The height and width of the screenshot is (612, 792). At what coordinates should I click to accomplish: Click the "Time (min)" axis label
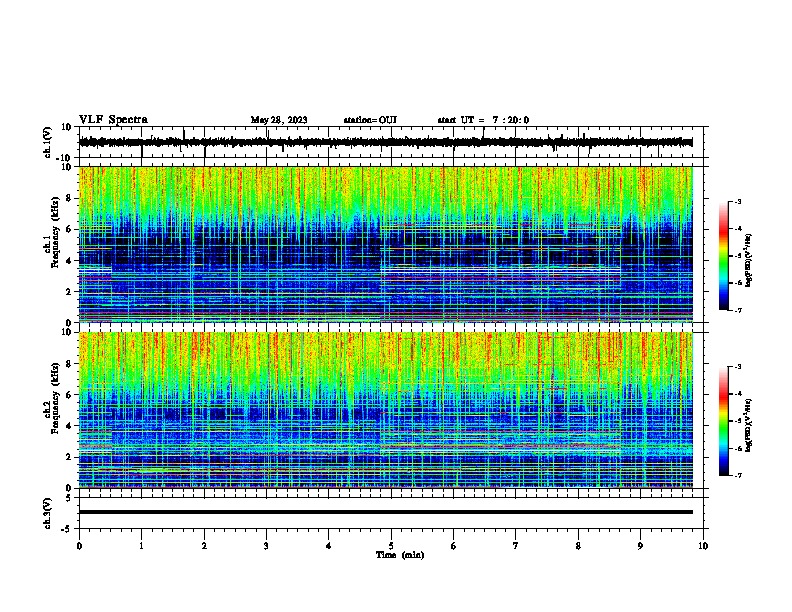click(x=400, y=555)
